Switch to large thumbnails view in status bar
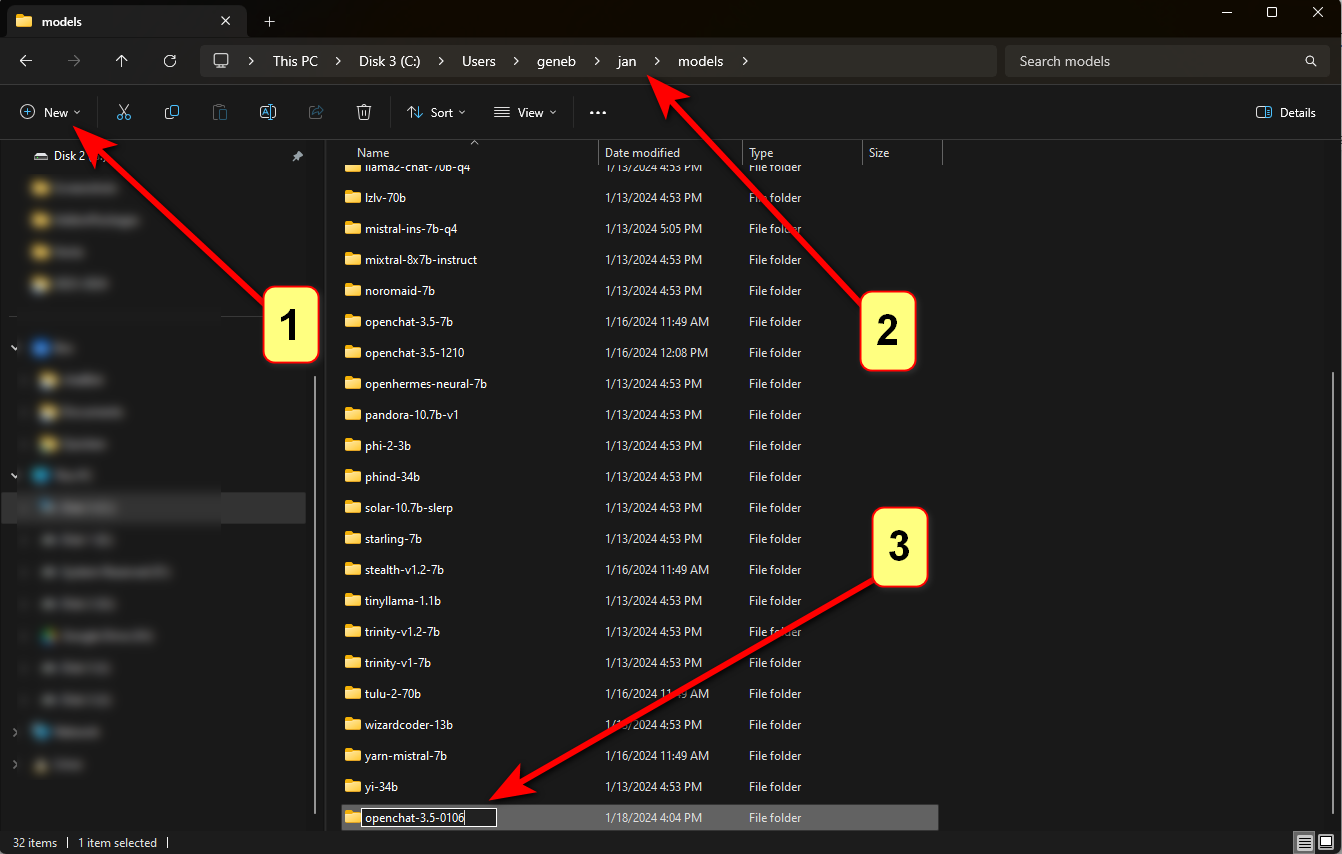The height and width of the screenshot is (854, 1342). 1325,842
